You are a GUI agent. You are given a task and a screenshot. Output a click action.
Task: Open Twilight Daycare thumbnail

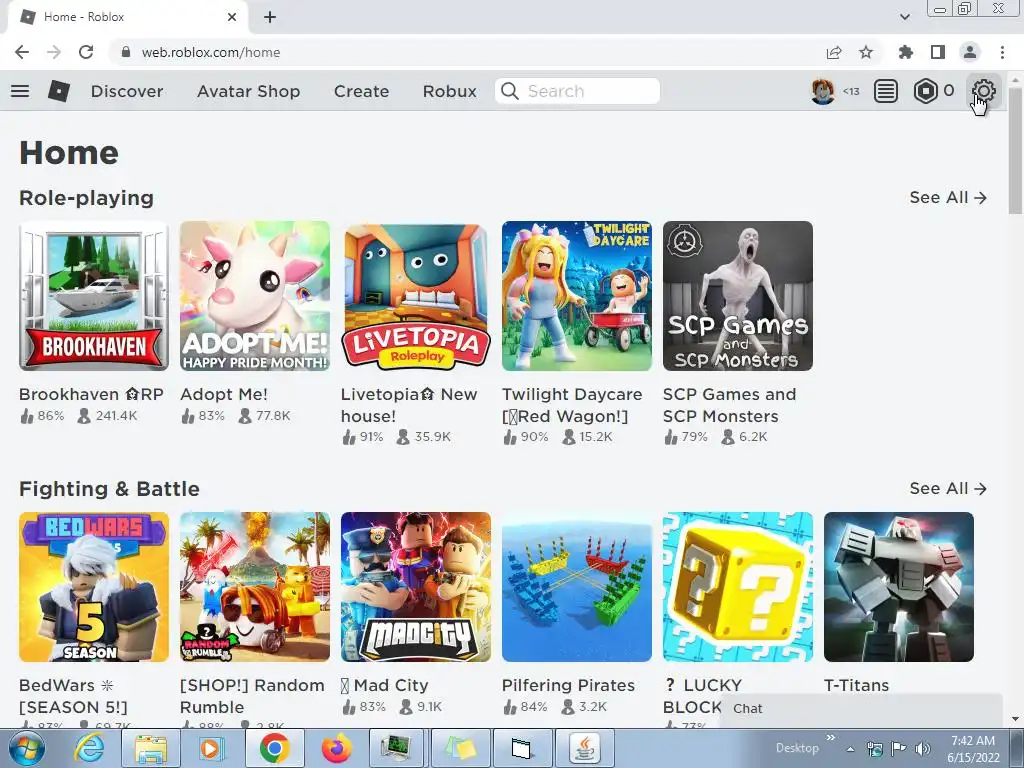tap(577, 296)
